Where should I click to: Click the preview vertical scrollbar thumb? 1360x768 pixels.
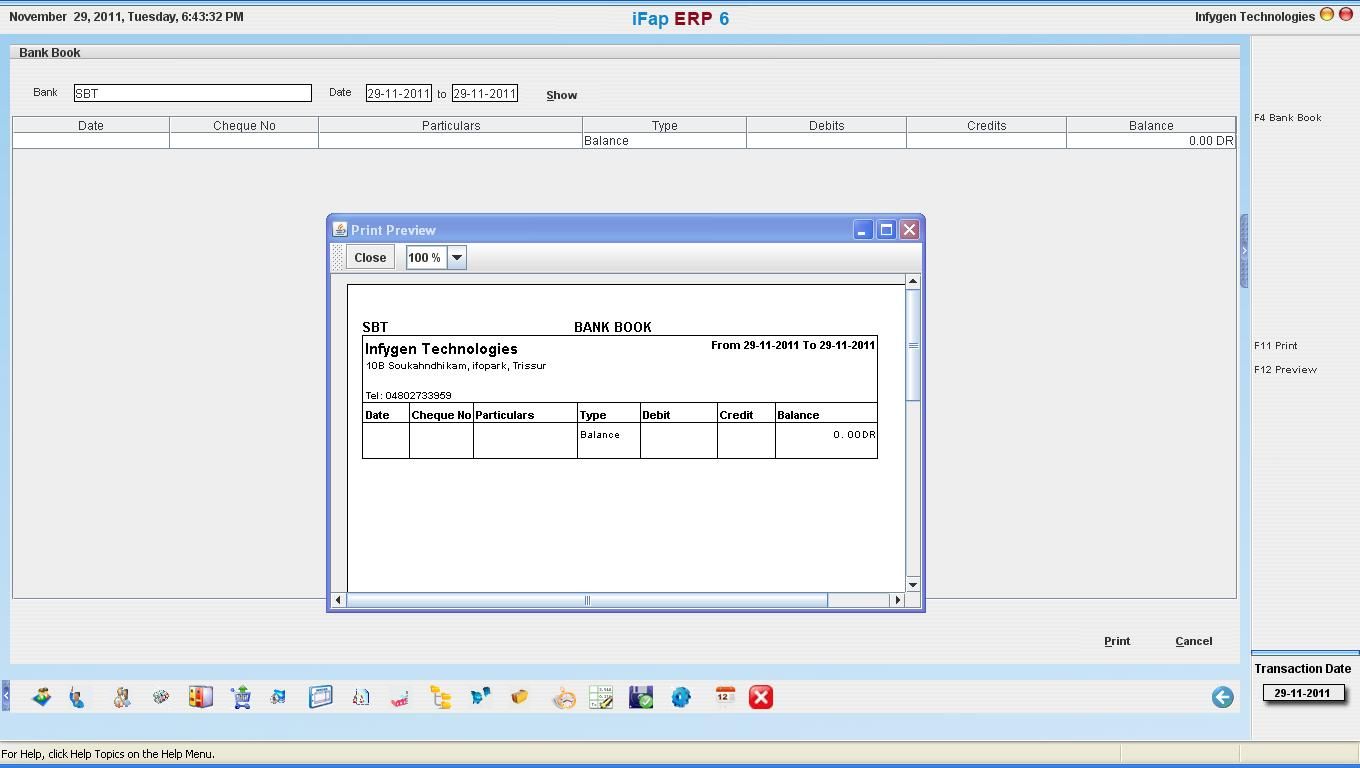(912, 346)
